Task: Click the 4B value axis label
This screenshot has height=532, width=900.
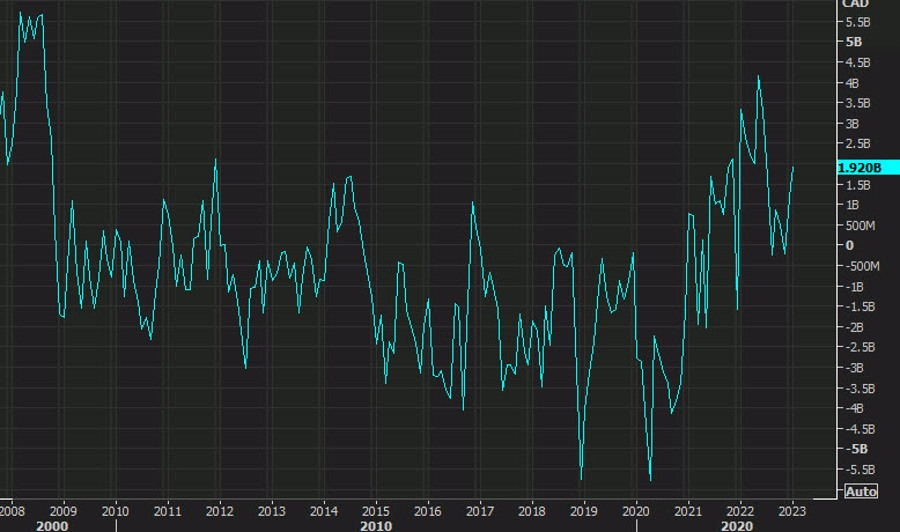Action: pos(853,83)
